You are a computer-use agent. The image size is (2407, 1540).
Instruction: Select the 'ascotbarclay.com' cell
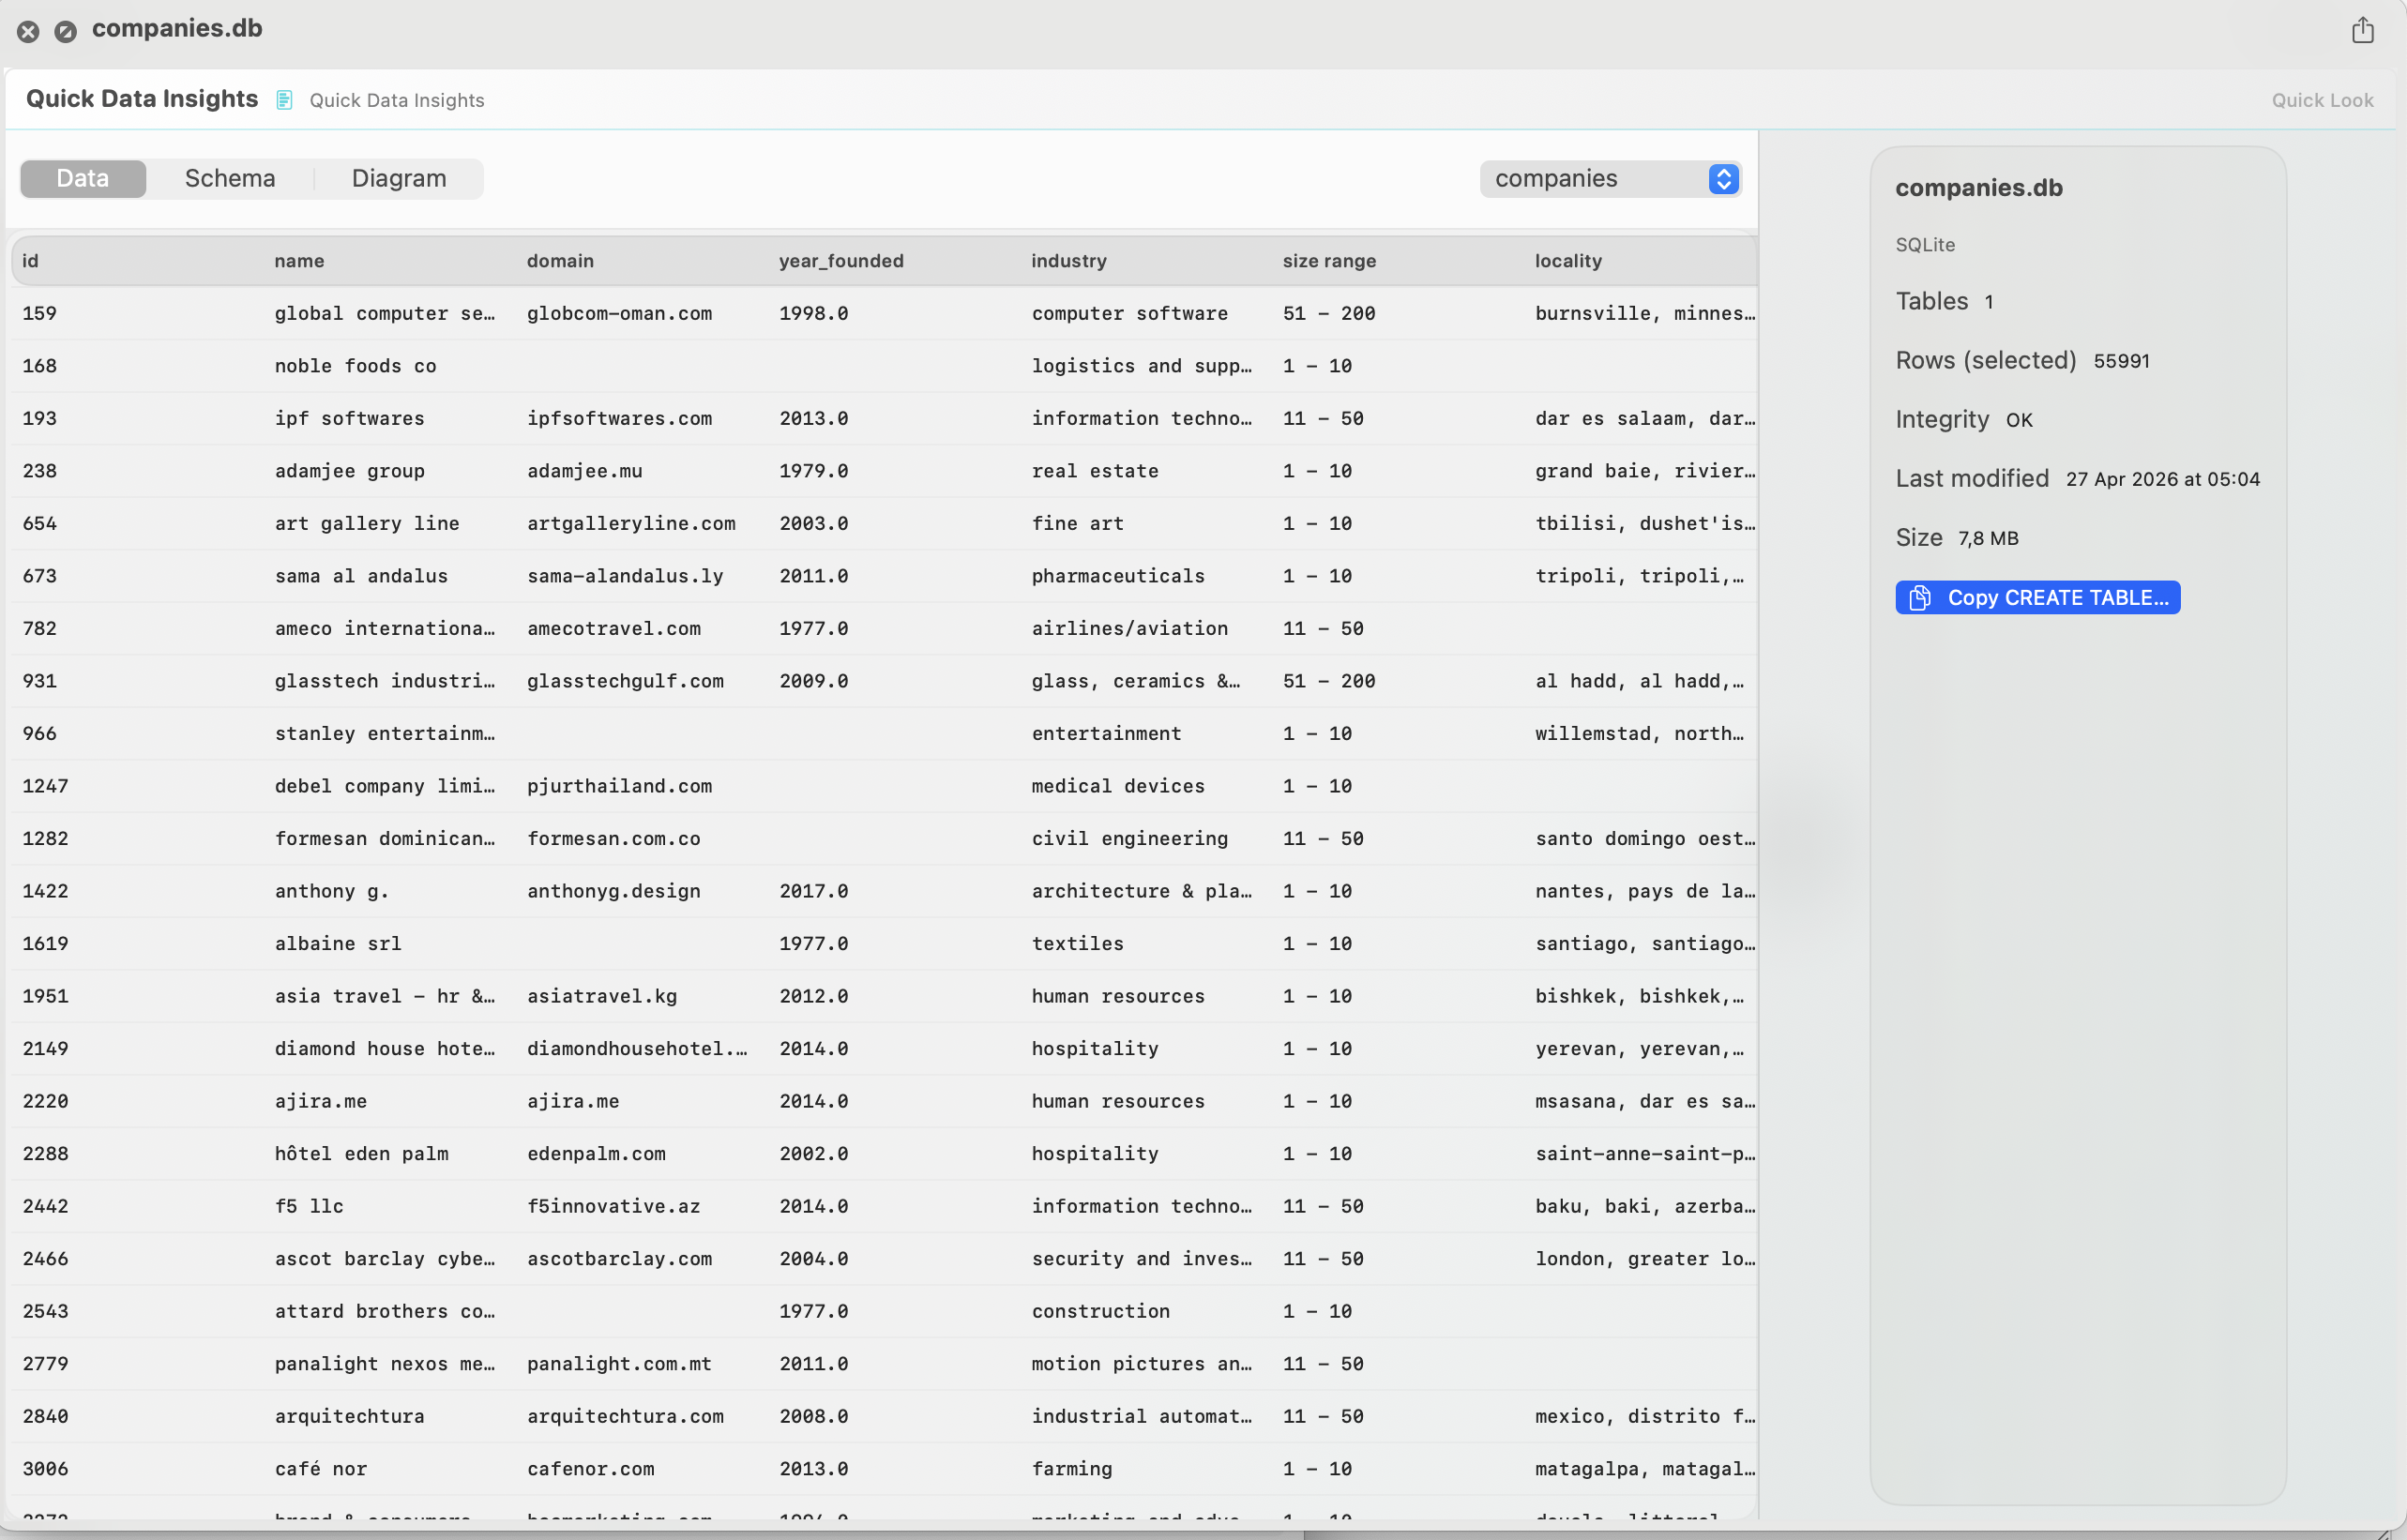coord(619,1259)
